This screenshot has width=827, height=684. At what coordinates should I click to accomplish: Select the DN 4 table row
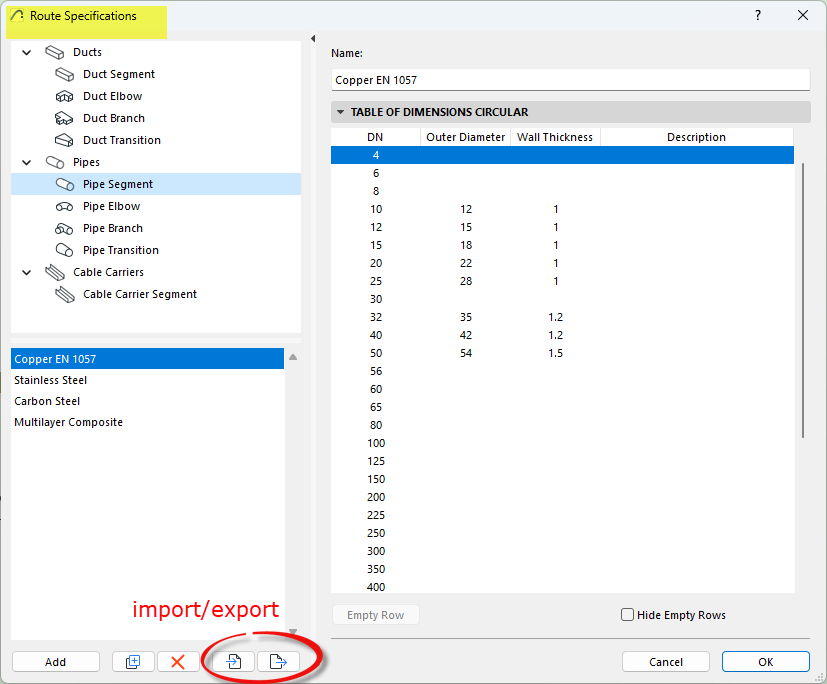[x=562, y=155]
